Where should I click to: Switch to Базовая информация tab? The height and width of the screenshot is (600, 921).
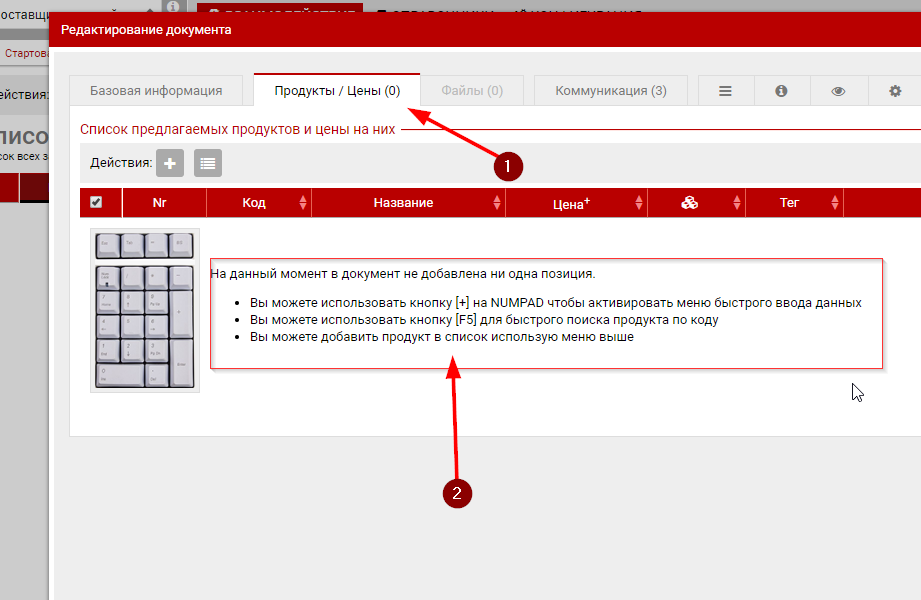156,91
